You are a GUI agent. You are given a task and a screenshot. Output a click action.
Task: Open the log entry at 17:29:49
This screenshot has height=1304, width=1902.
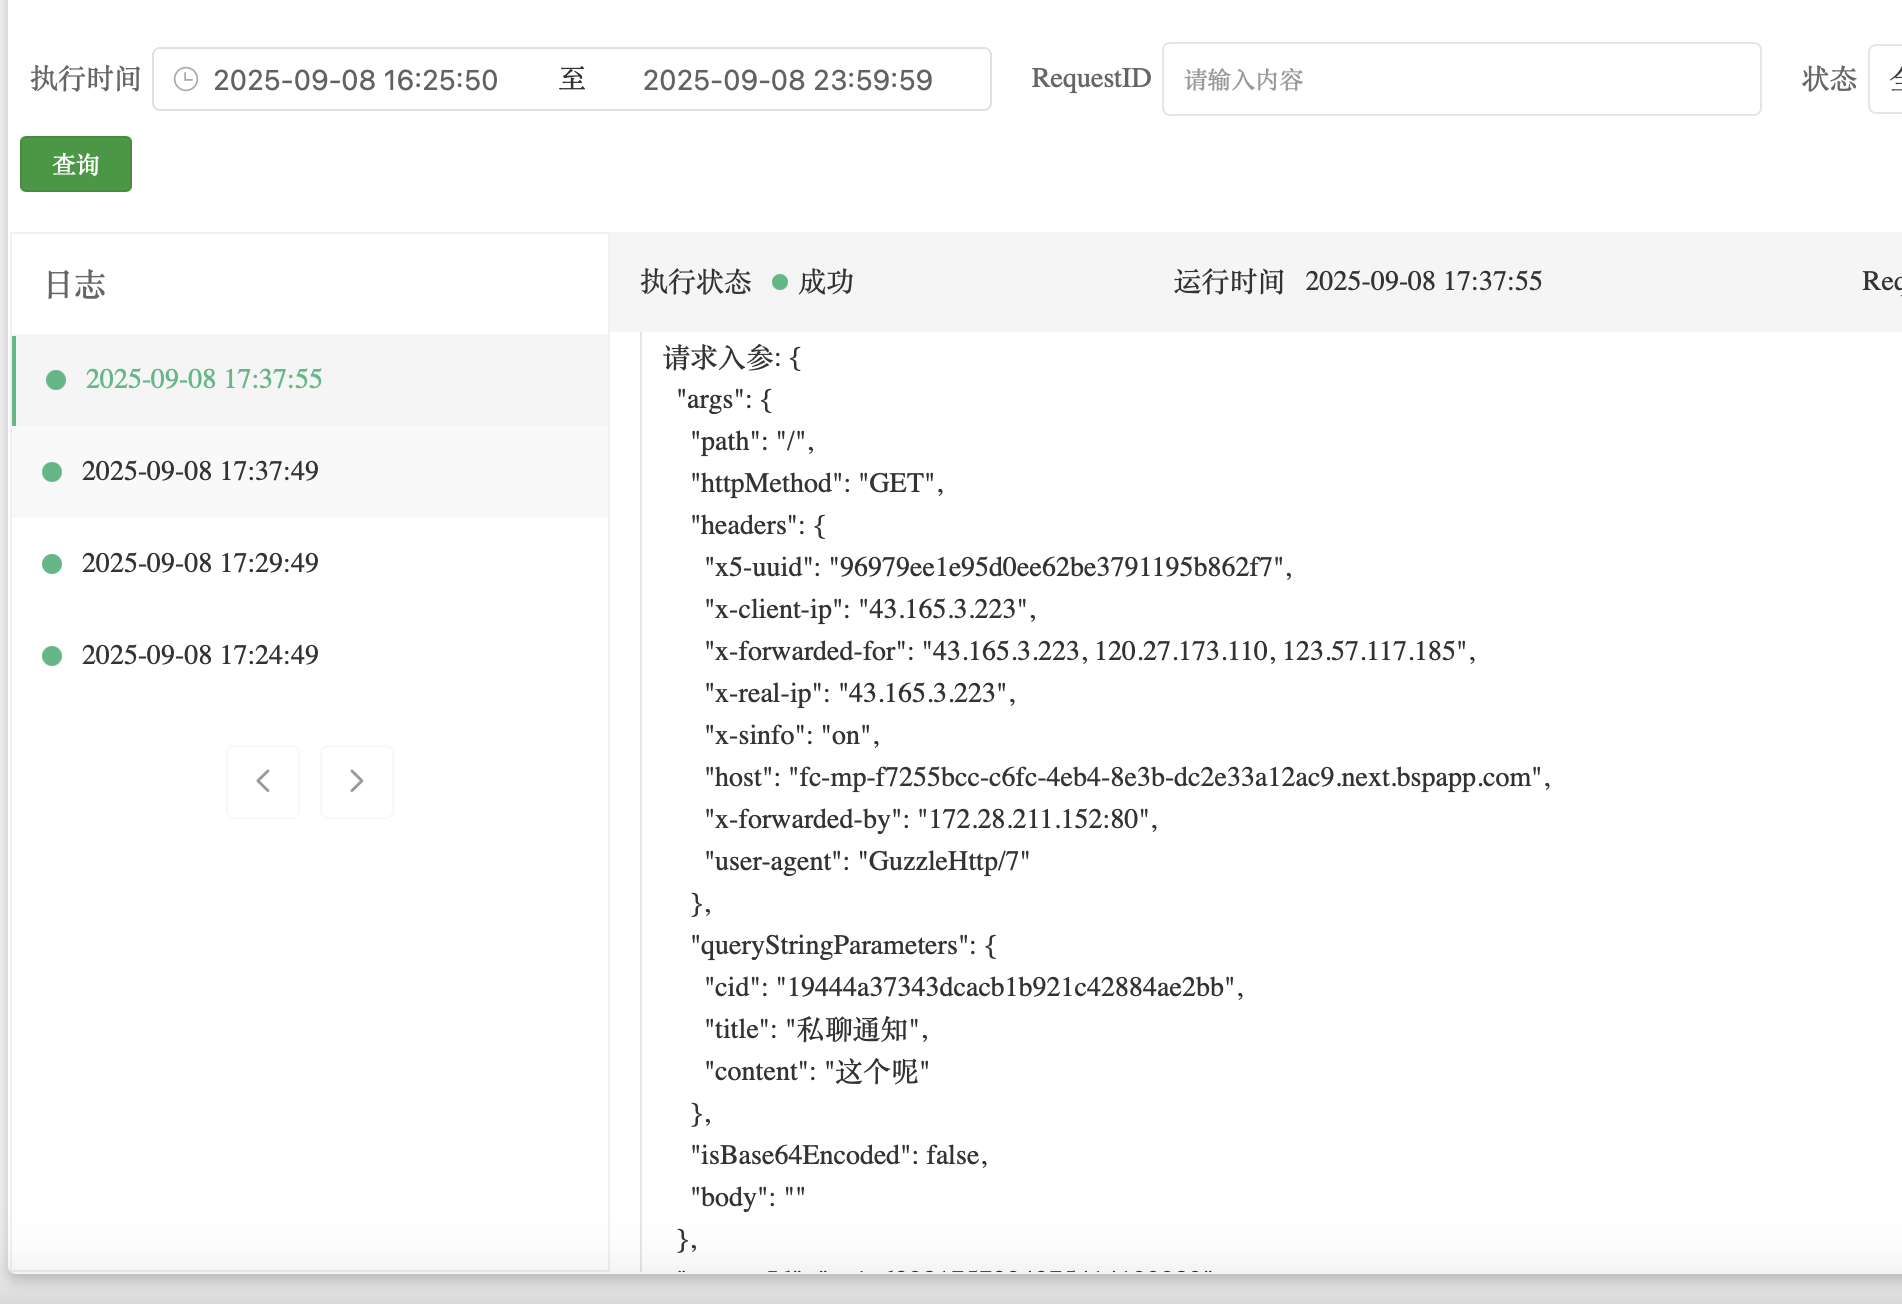point(200,563)
